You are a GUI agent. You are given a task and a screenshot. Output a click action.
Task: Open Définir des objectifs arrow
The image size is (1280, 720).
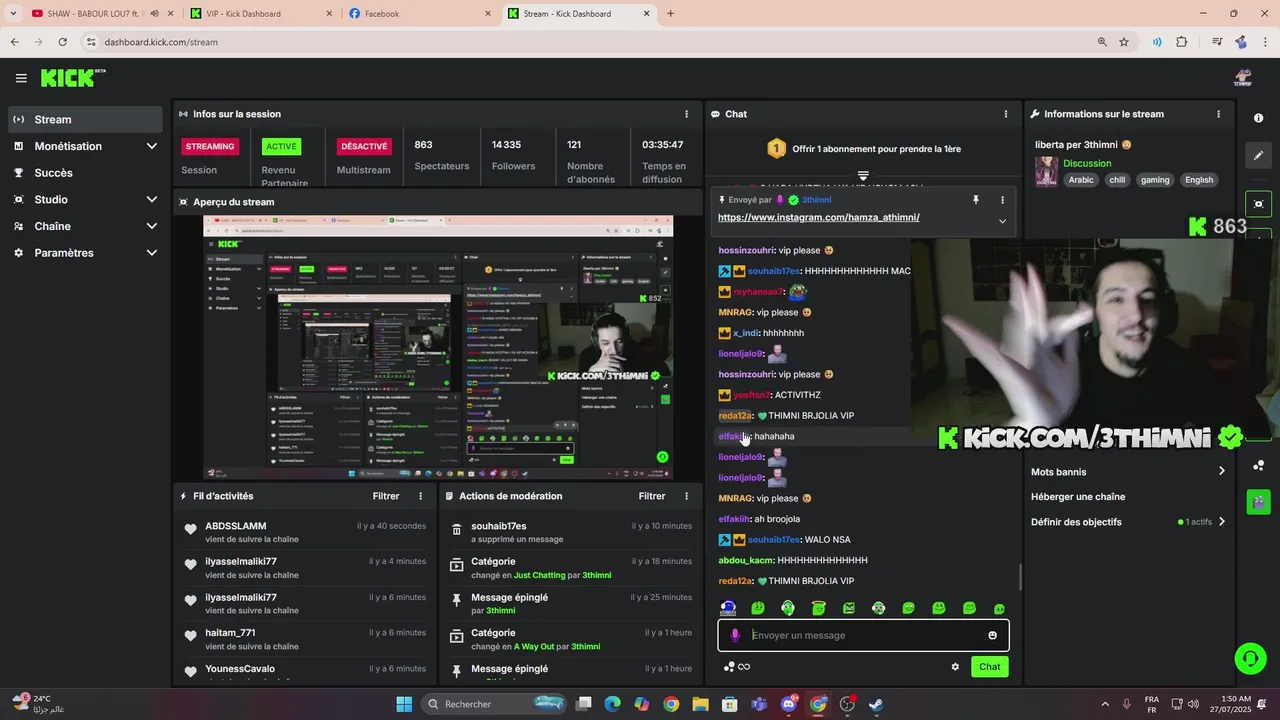(1221, 521)
